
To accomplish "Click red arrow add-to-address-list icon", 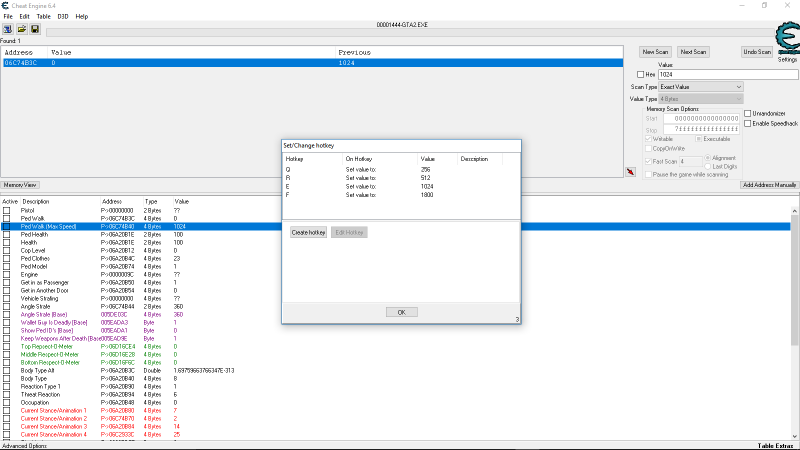I will (631, 172).
